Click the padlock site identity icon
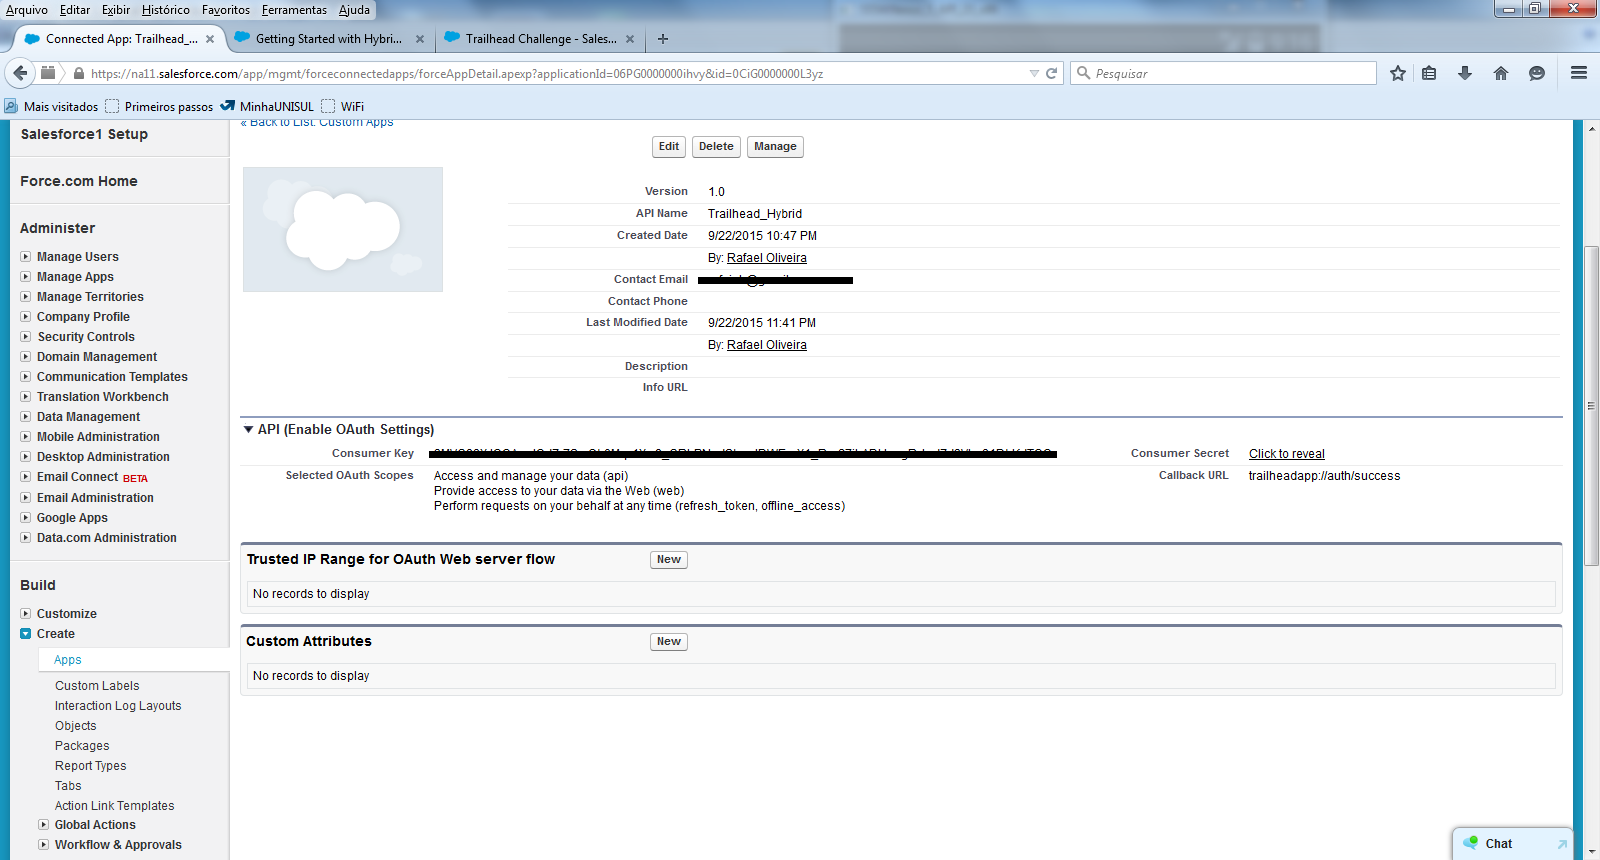Viewport: 1600px width, 860px height. click(x=78, y=73)
